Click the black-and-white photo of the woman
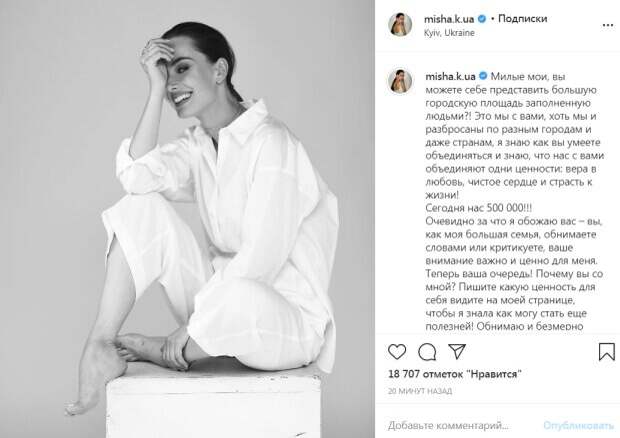 [187, 219]
